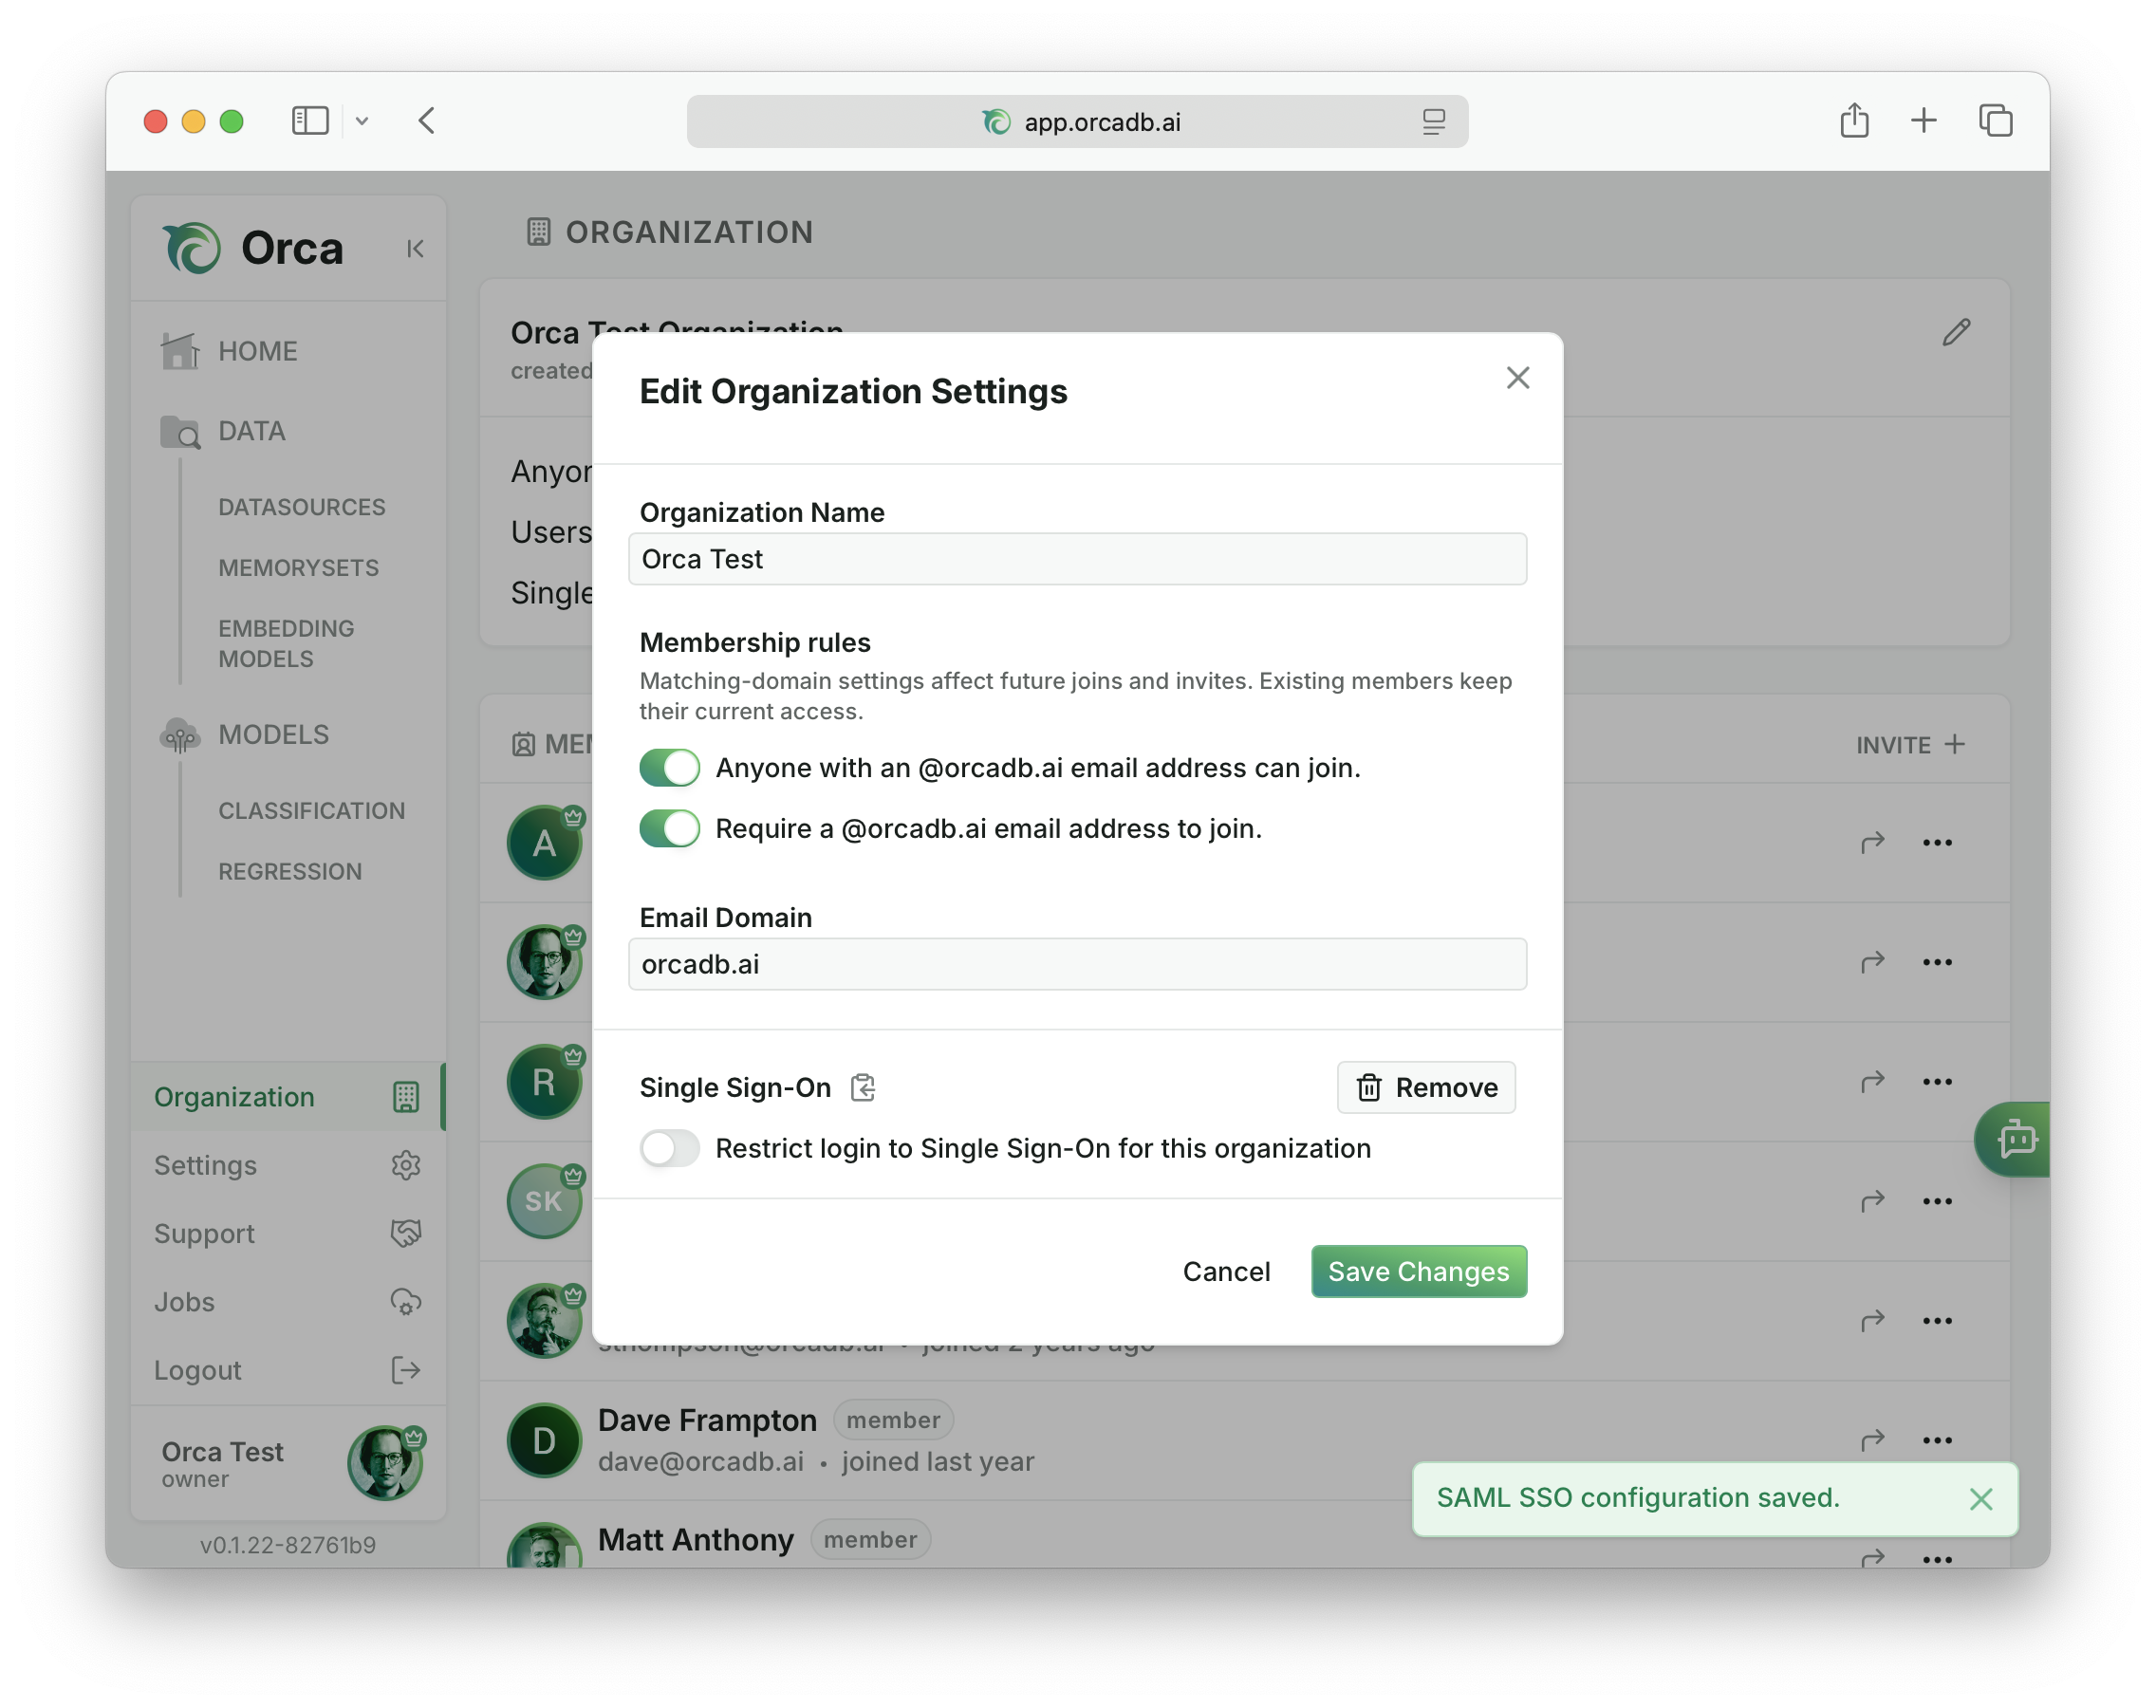Disable joining with an @orcadb.ai email address

point(669,767)
